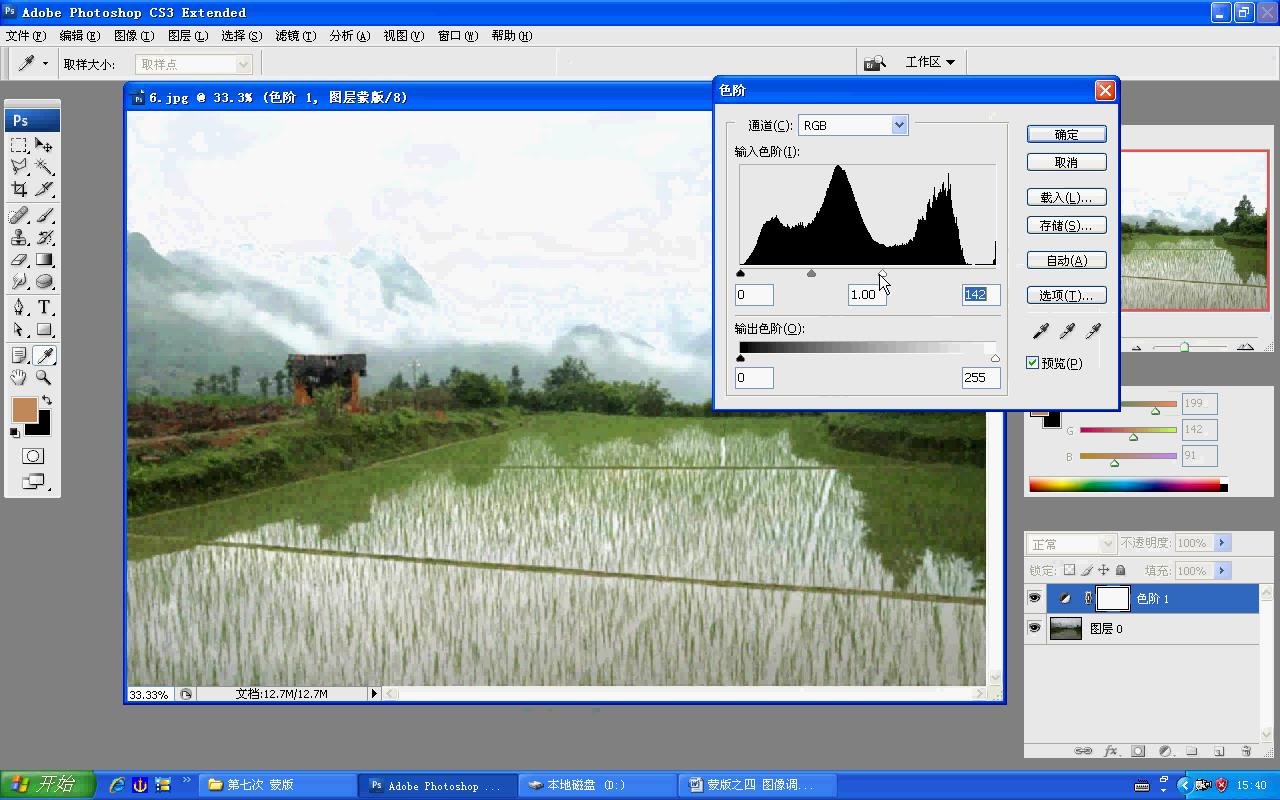Select the Rectangular Marquee tool
Screen dimensions: 1280x800
click(19, 145)
